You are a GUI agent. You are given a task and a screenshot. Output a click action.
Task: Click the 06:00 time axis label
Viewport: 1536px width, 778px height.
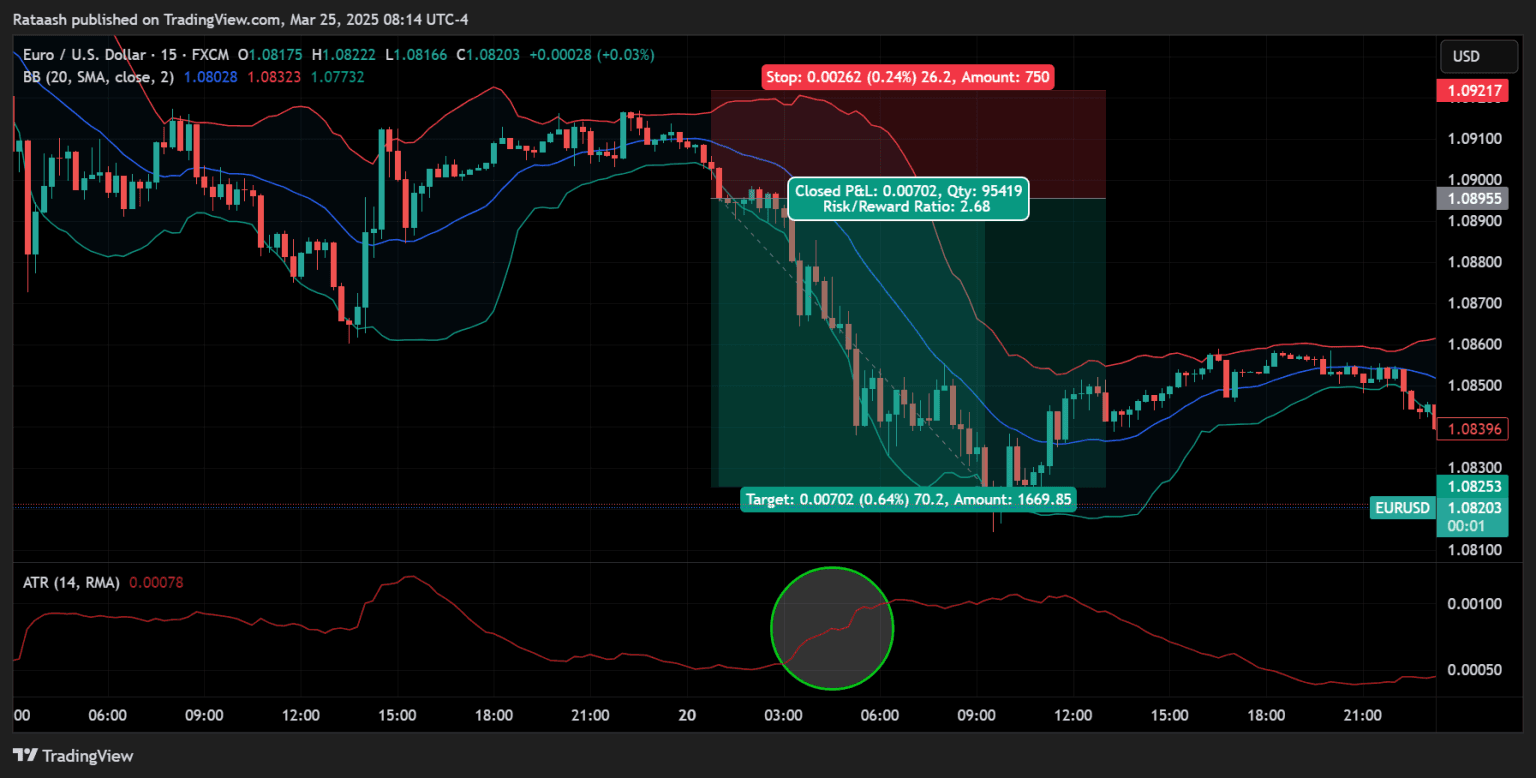108,715
